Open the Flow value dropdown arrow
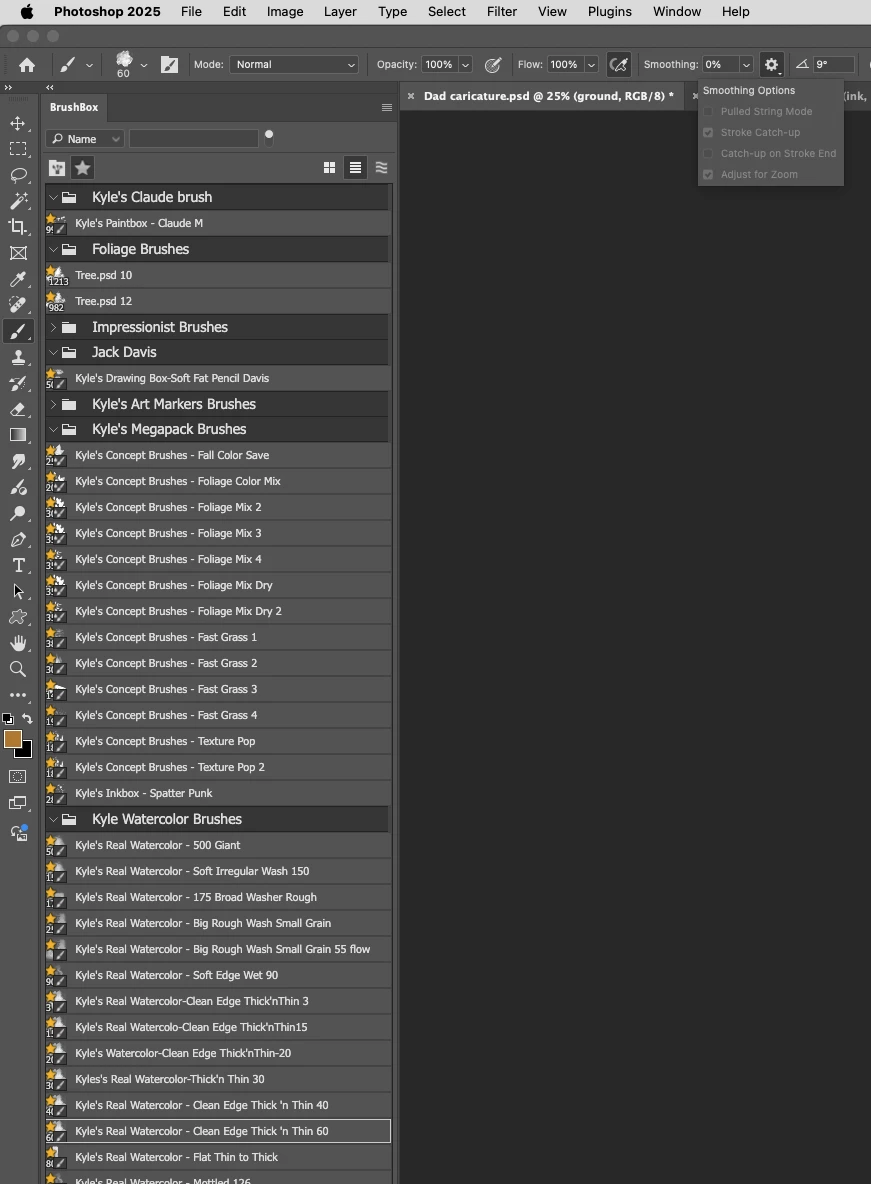Viewport: 871px width, 1184px height. [591, 65]
